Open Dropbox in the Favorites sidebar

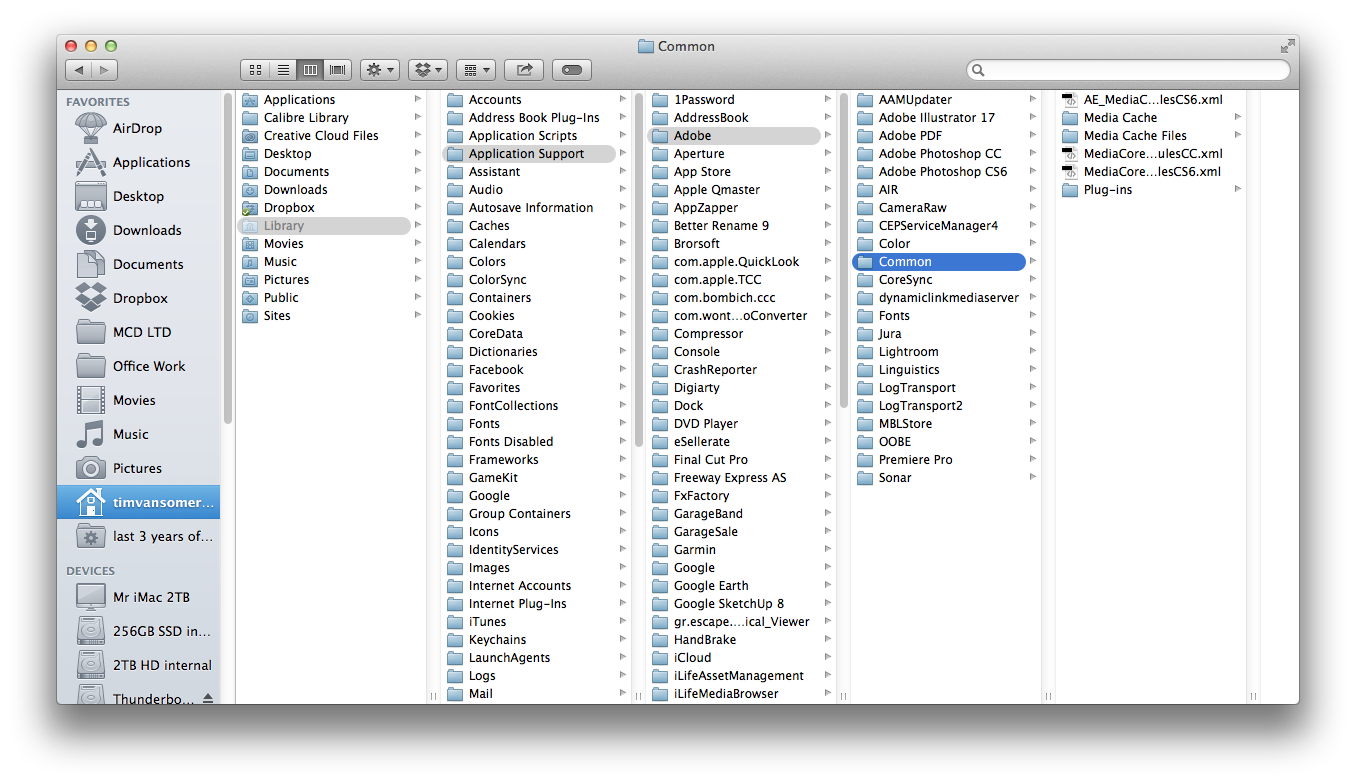(138, 298)
